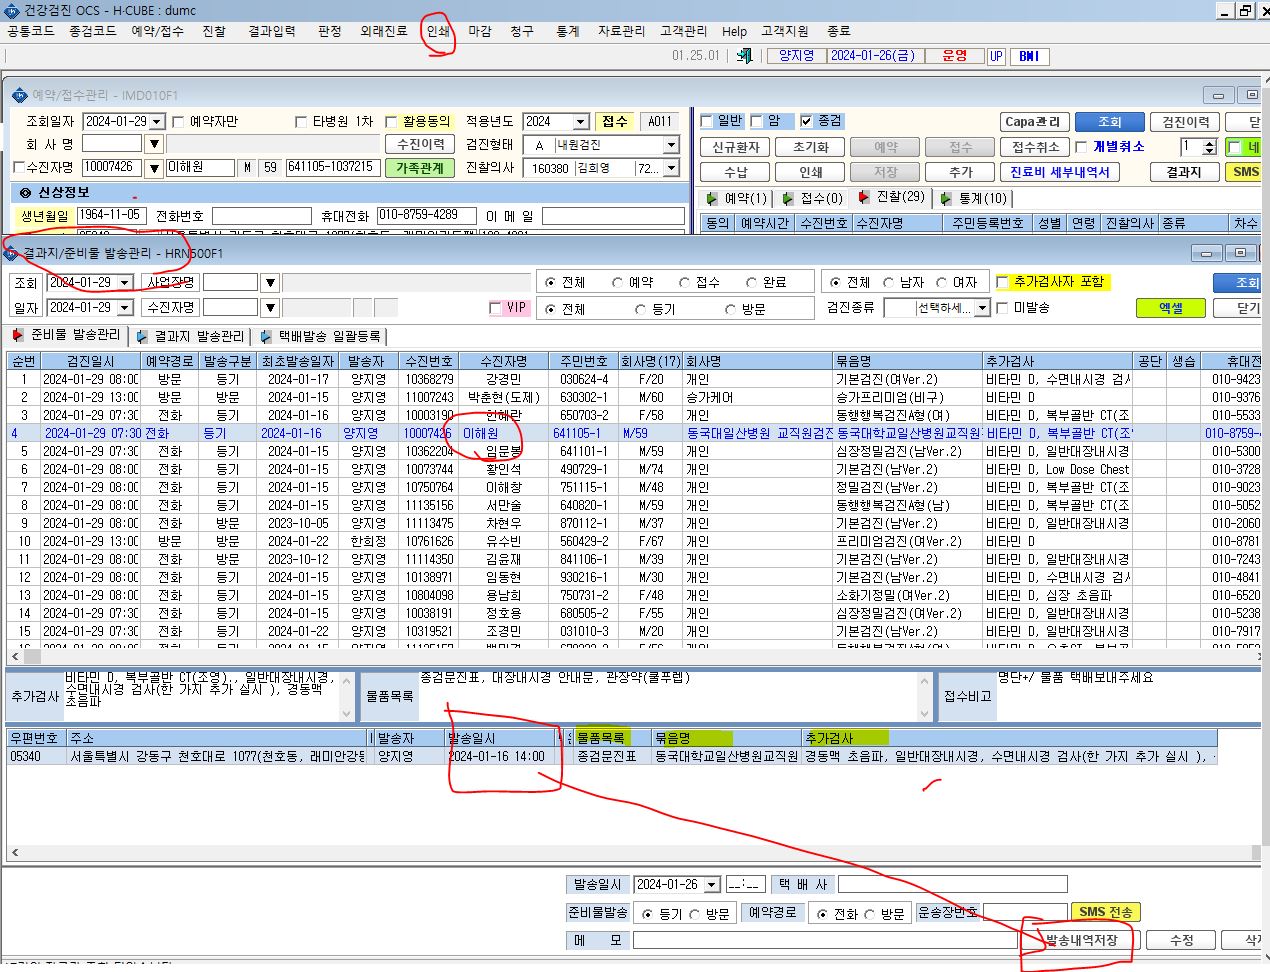The height and width of the screenshot is (972, 1270).
Task: Click the H-CUBE app icon in the title bar
Action: click(13, 10)
